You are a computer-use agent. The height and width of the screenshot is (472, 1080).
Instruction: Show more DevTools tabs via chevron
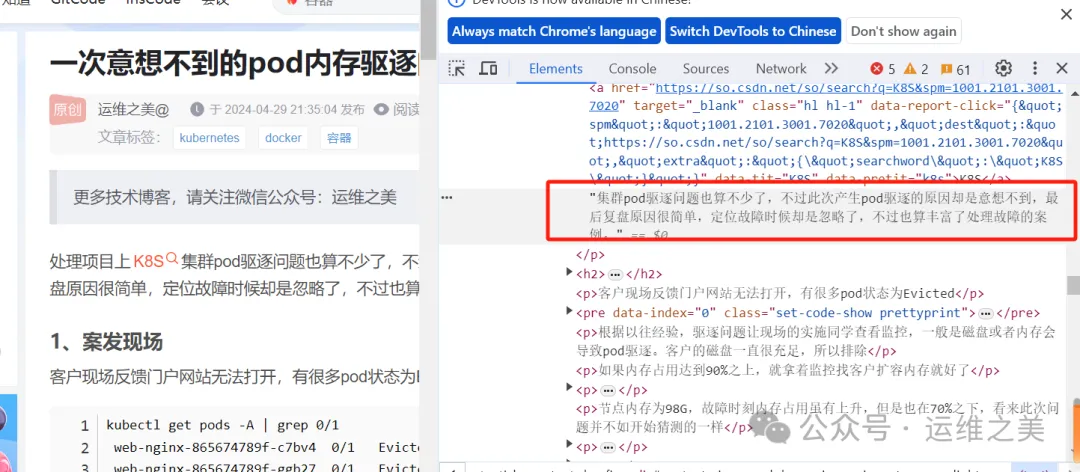tap(831, 69)
